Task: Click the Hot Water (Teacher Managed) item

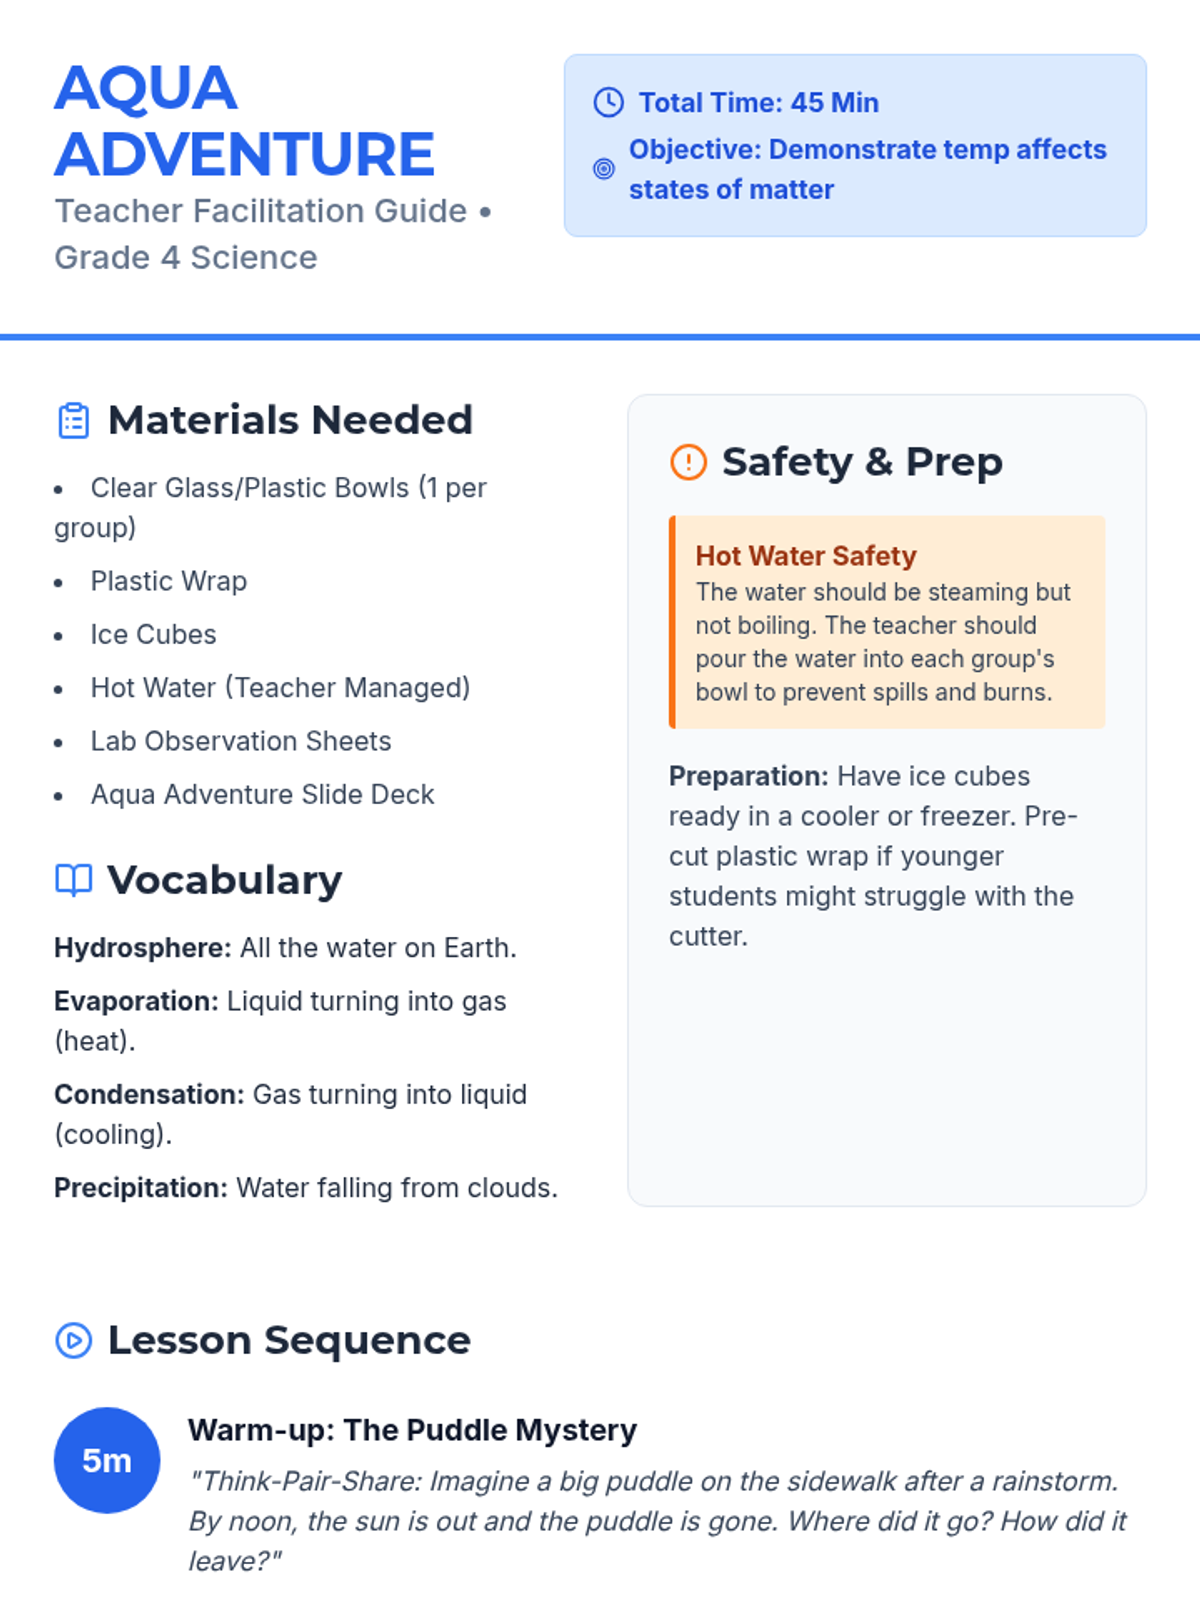Action: coord(280,688)
